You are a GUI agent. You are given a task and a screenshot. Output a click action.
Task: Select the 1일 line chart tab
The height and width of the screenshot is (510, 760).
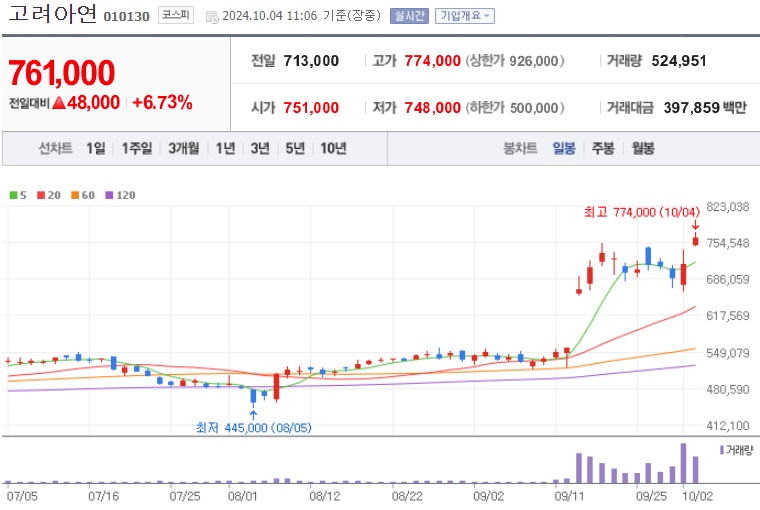coord(95,148)
